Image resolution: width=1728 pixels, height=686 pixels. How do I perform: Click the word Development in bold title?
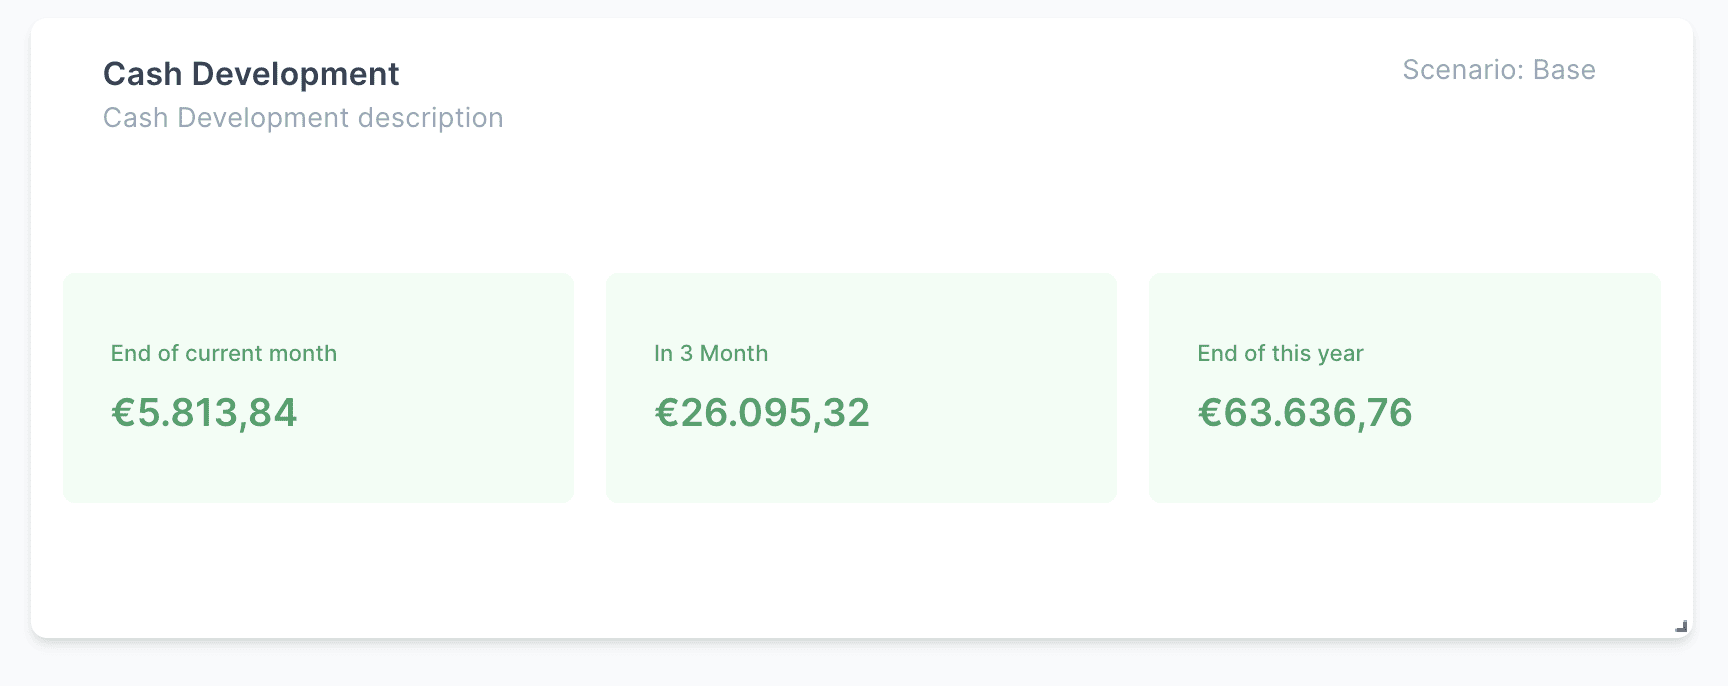[295, 74]
